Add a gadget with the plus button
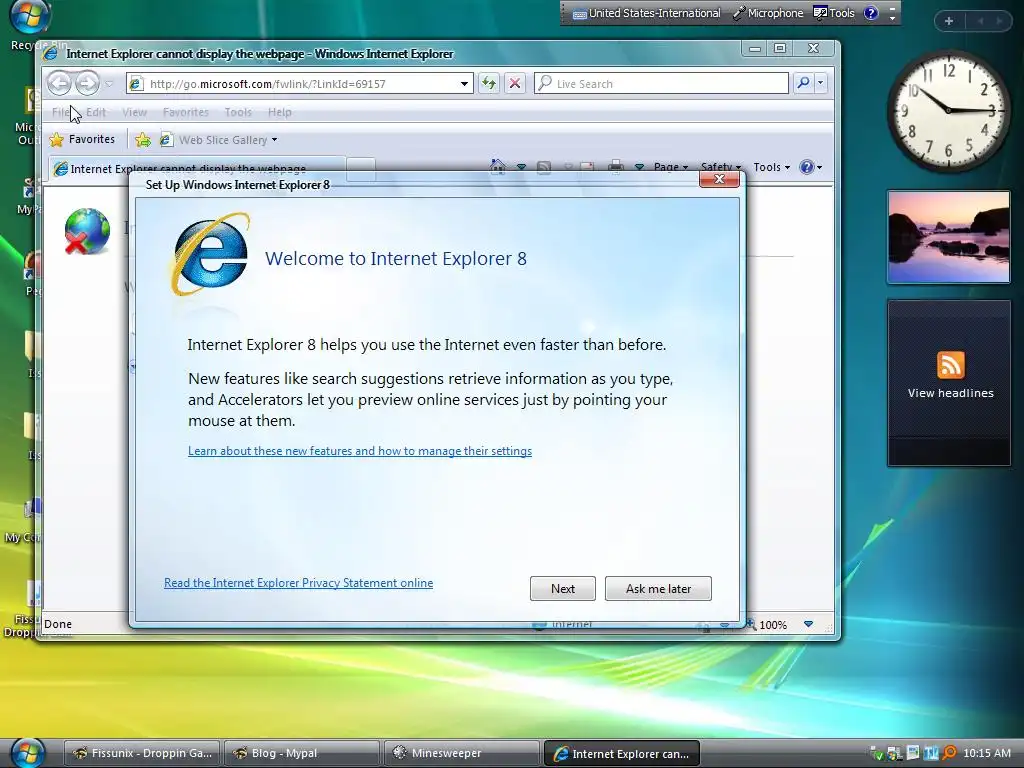The height and width of the screenshot is (768, 1024). [948, 21]
